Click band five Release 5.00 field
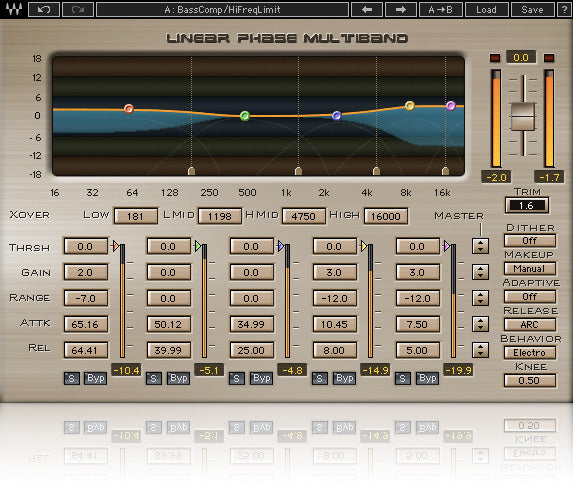 (418, 350)
